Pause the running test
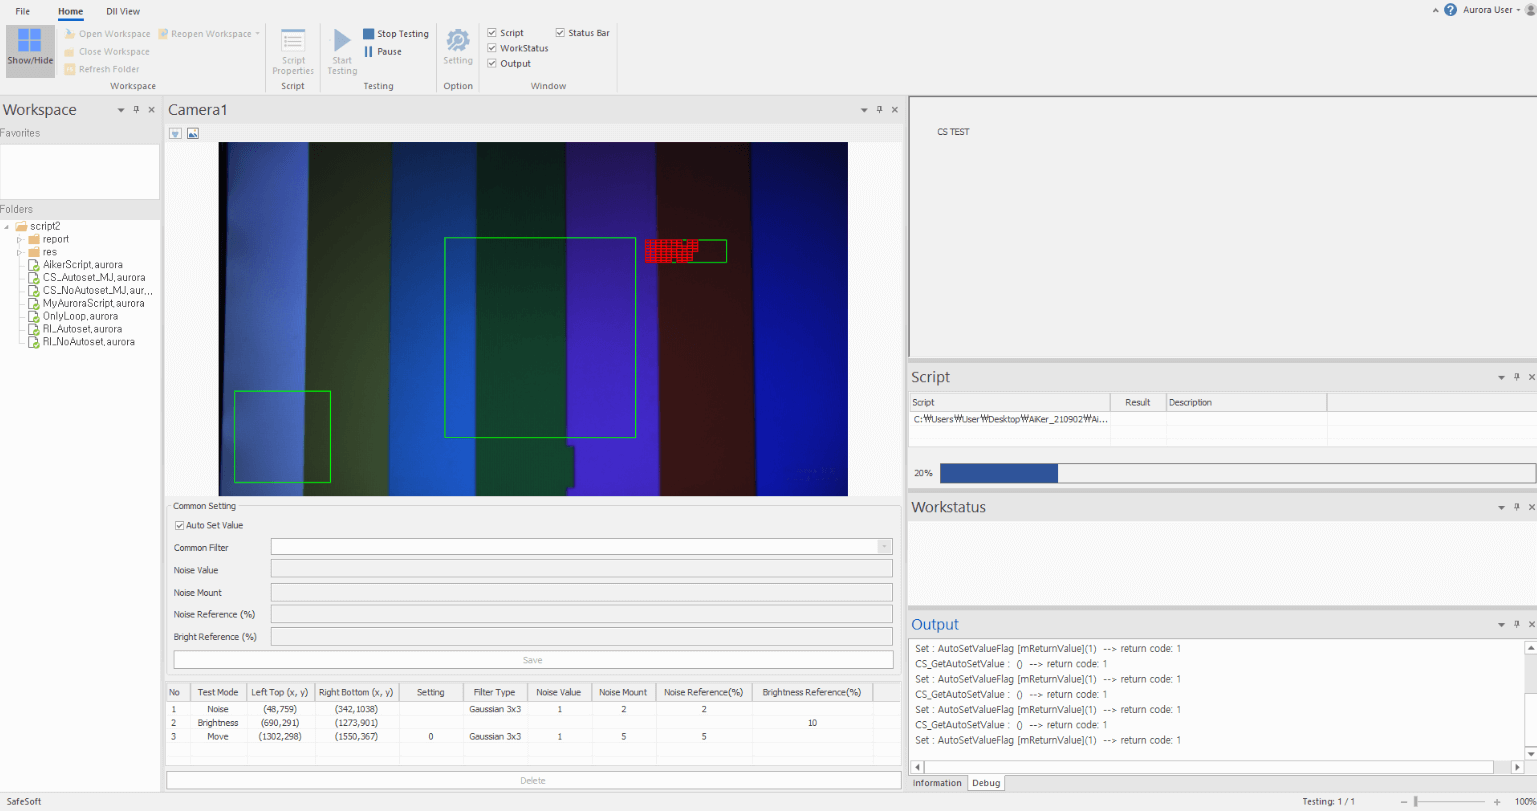 pos(383,52)
